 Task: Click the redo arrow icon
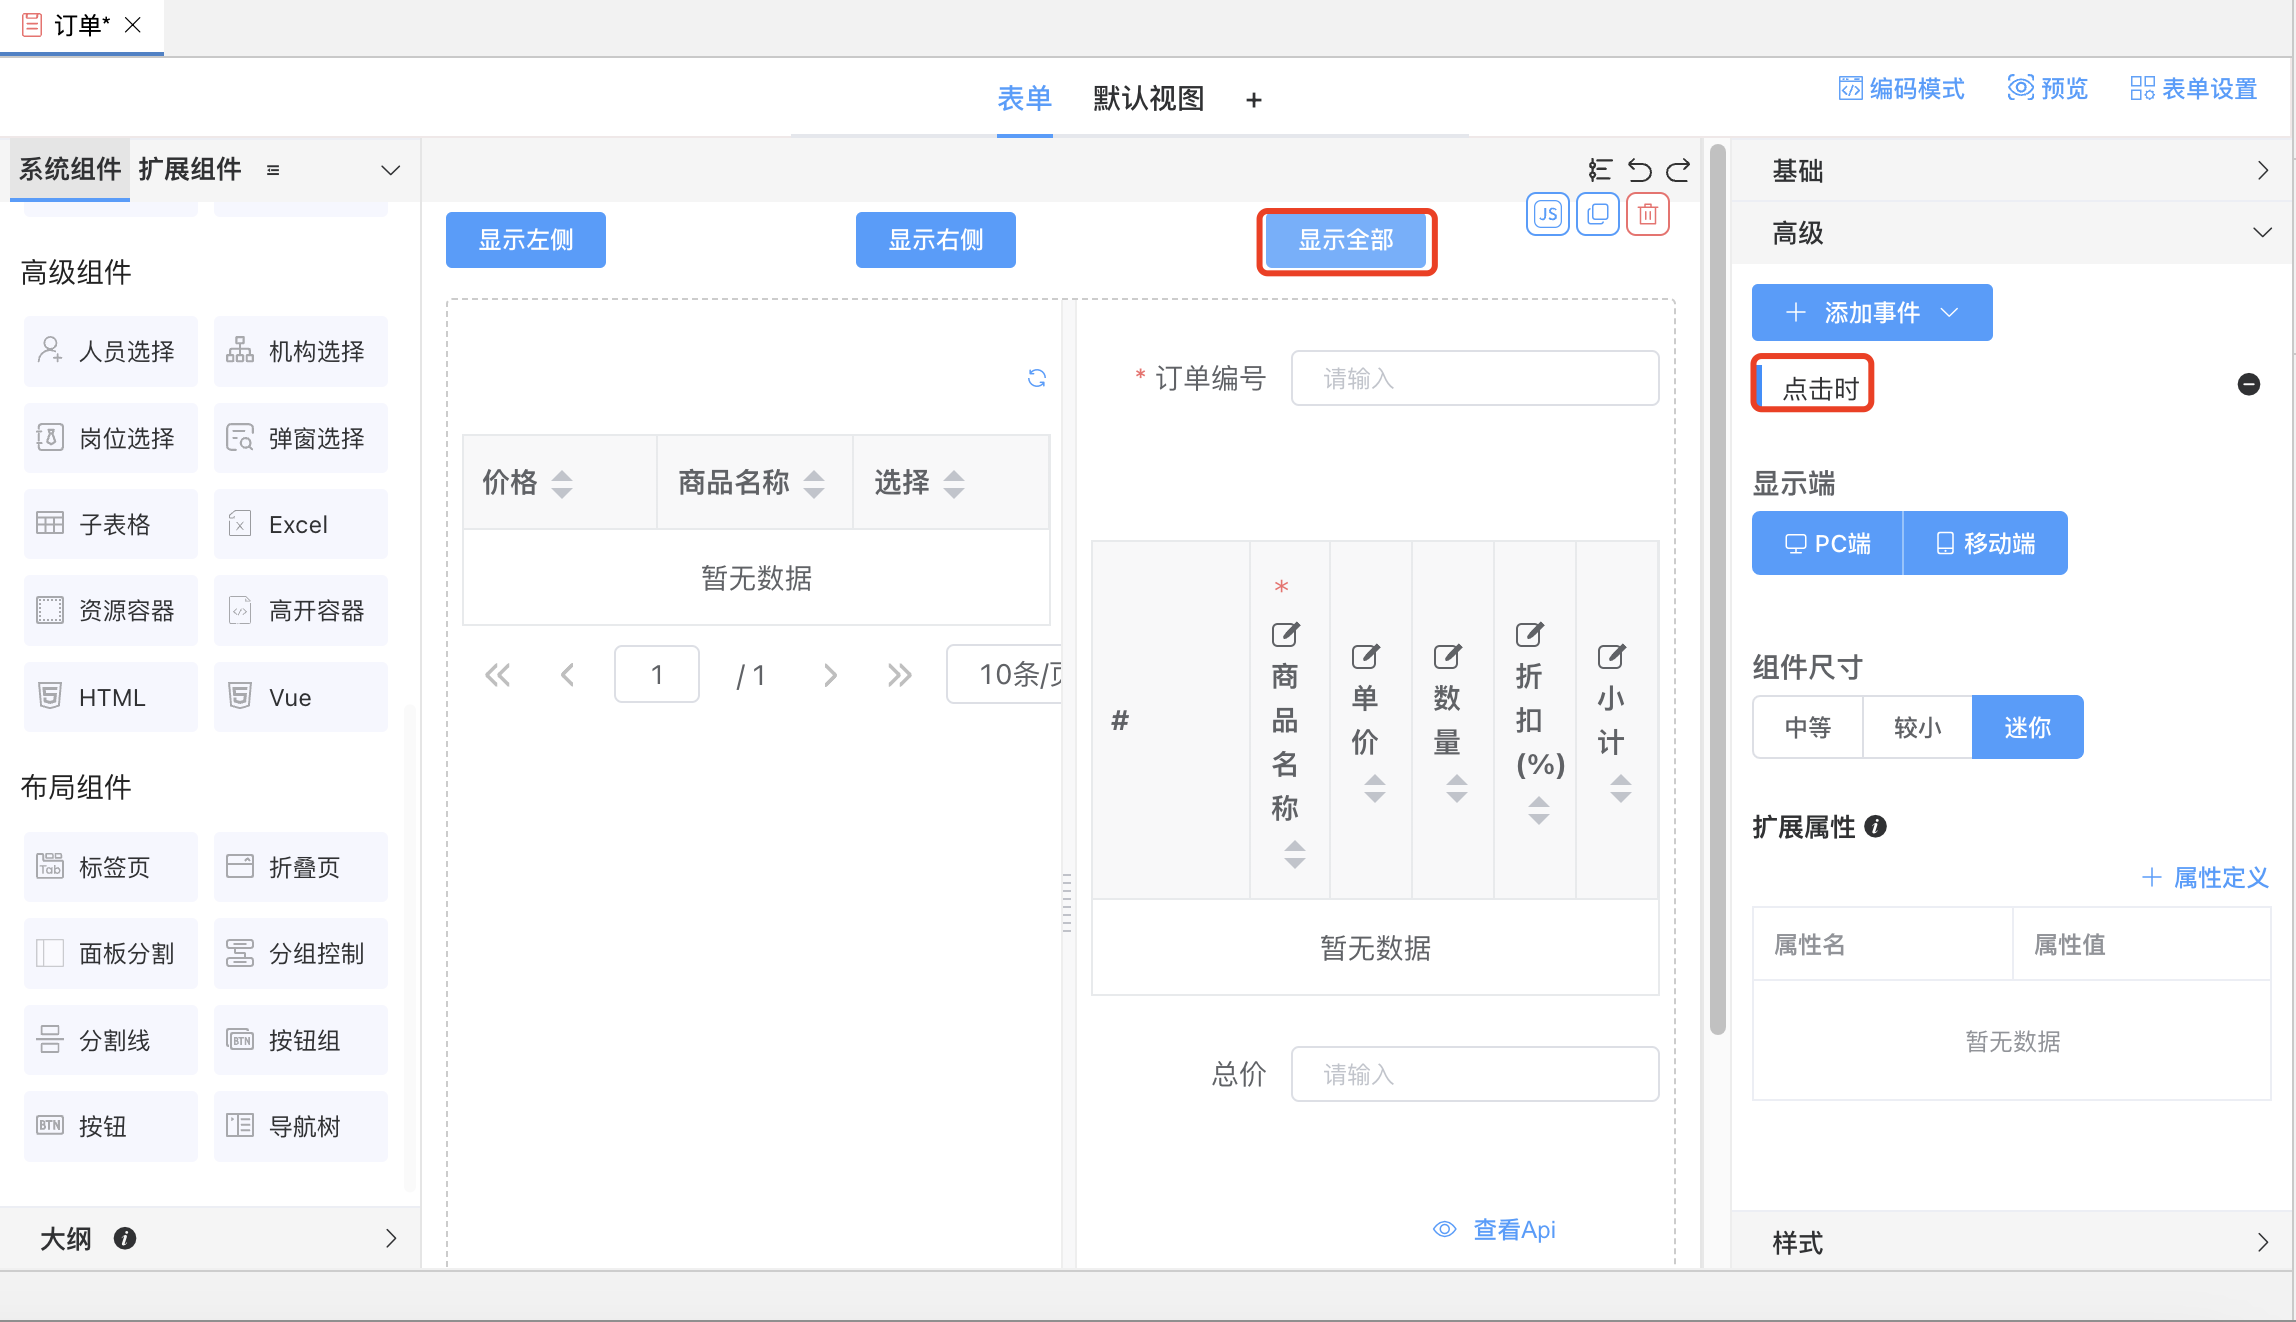[x=1678, y=170]
